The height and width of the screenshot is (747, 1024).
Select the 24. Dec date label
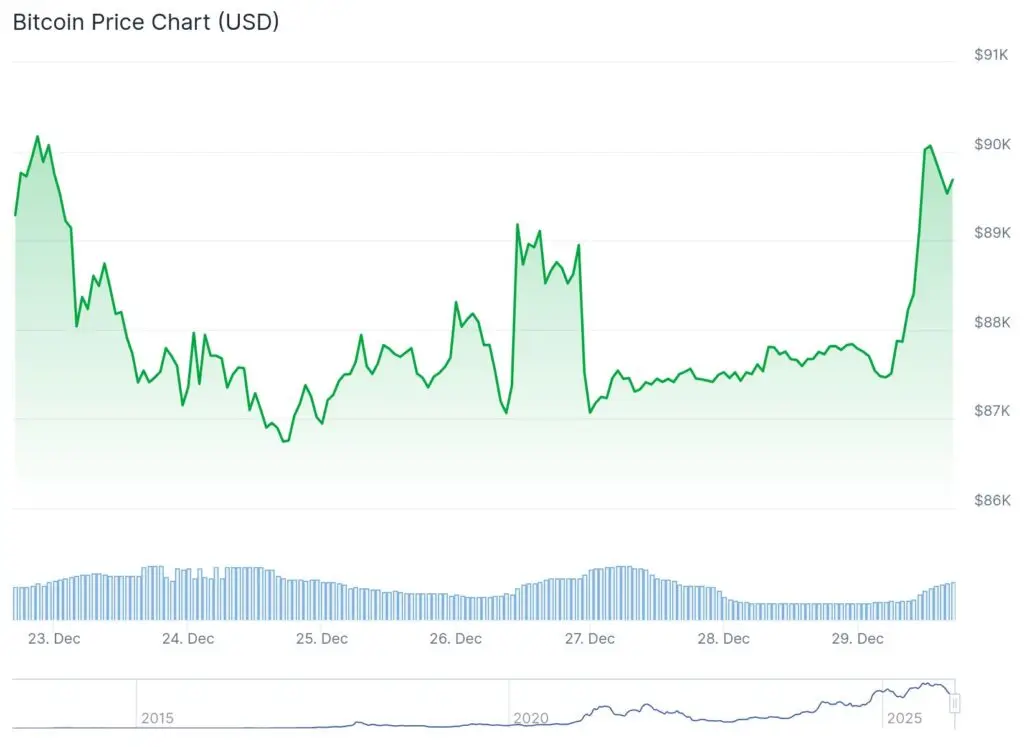pyautogui.click(x=187, y=638)
